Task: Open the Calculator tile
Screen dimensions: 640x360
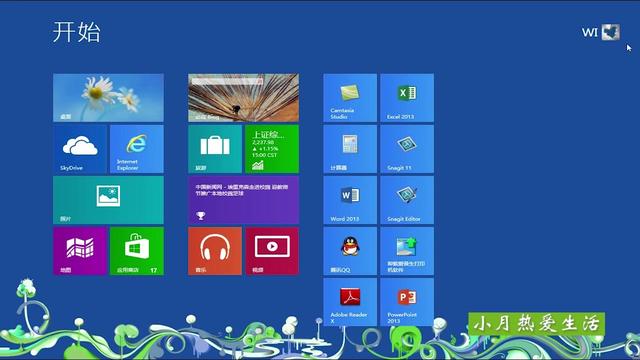Action: 350,149
